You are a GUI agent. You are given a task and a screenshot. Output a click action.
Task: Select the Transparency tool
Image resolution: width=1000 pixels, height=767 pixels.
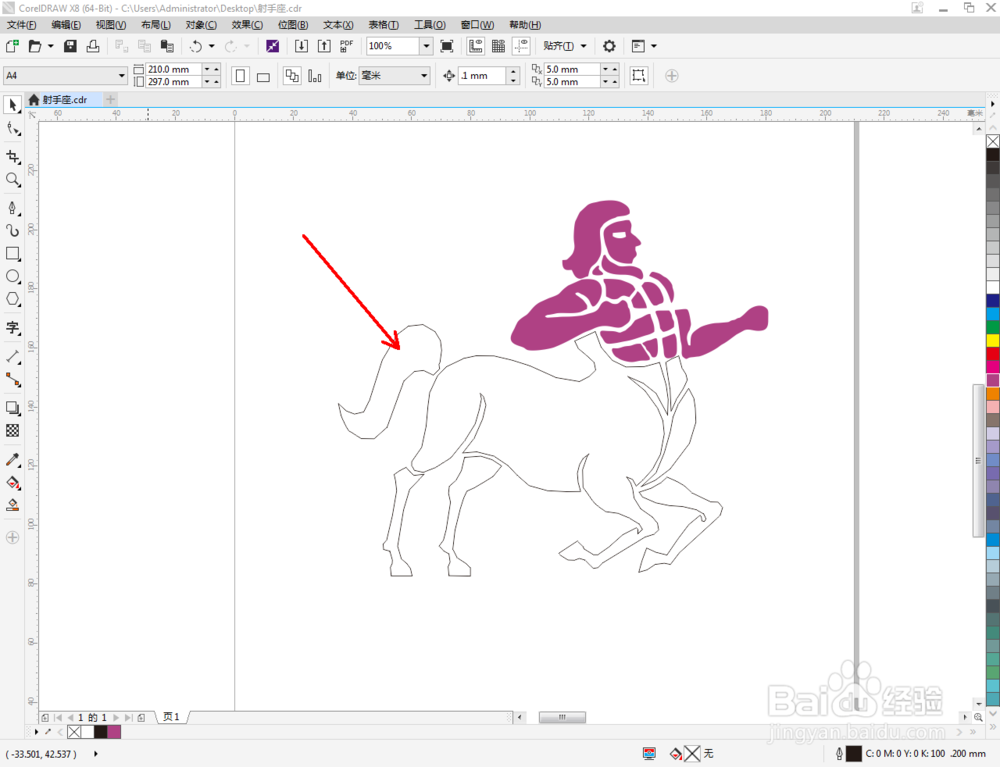[x=12, y=431]
